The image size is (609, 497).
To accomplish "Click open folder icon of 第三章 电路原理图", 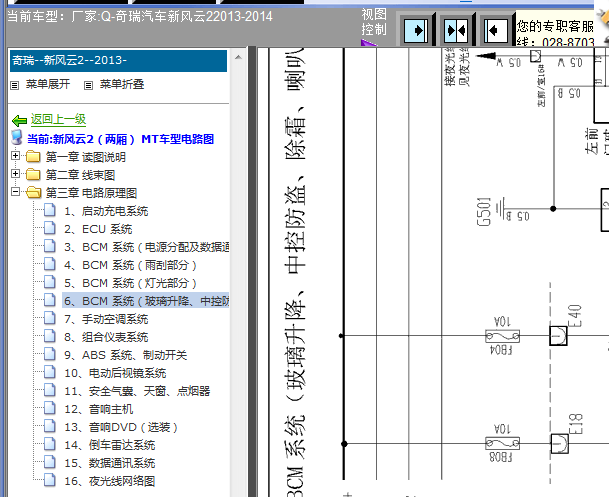I will click(x=33, y=192).
